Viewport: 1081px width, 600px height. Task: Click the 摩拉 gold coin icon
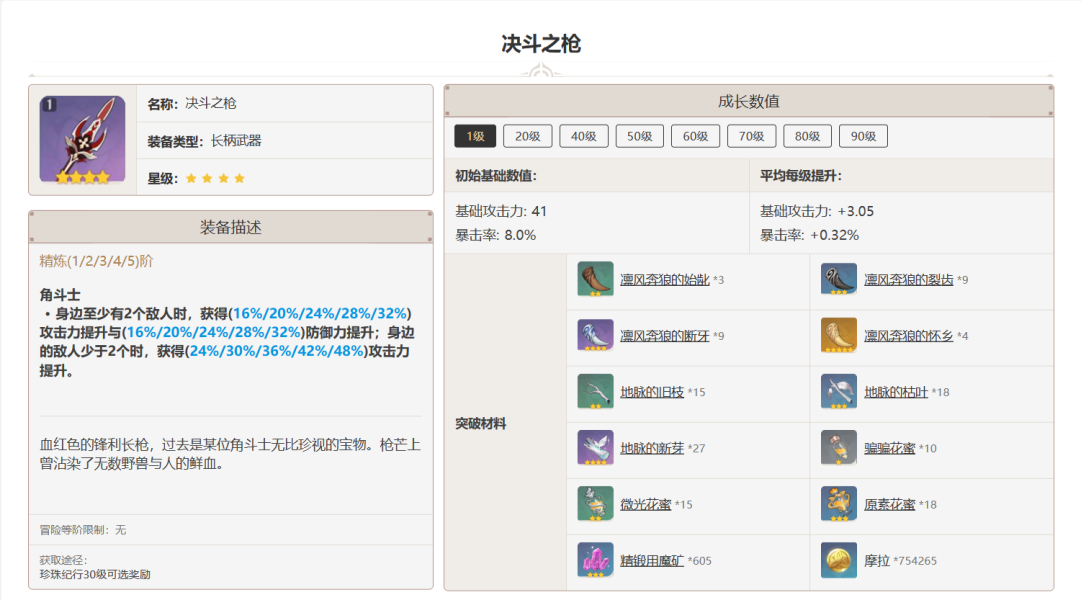[838, 560]
